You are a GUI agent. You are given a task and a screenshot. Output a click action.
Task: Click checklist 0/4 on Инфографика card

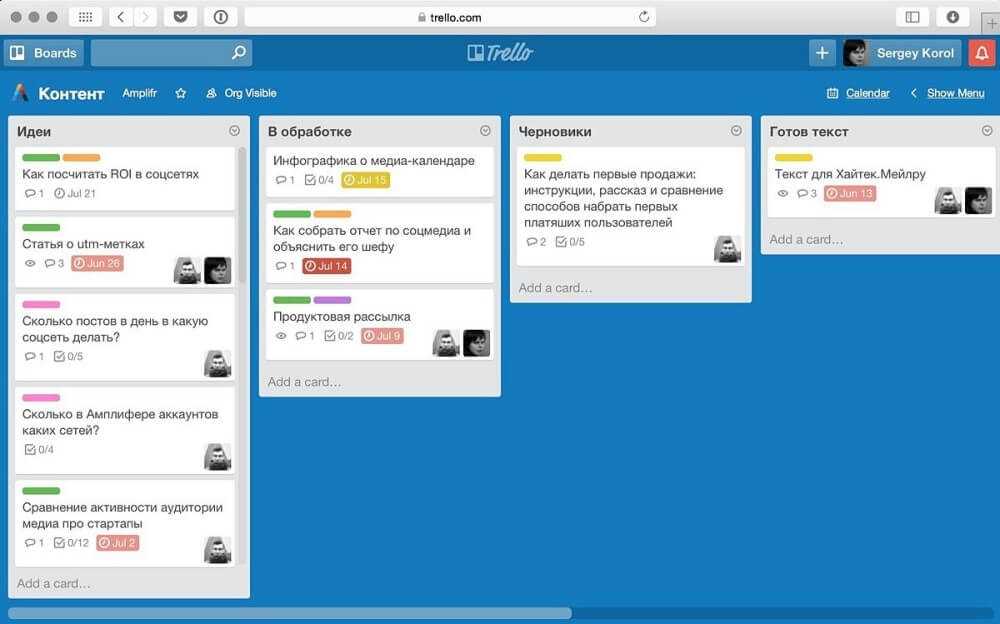pos(319,180)
